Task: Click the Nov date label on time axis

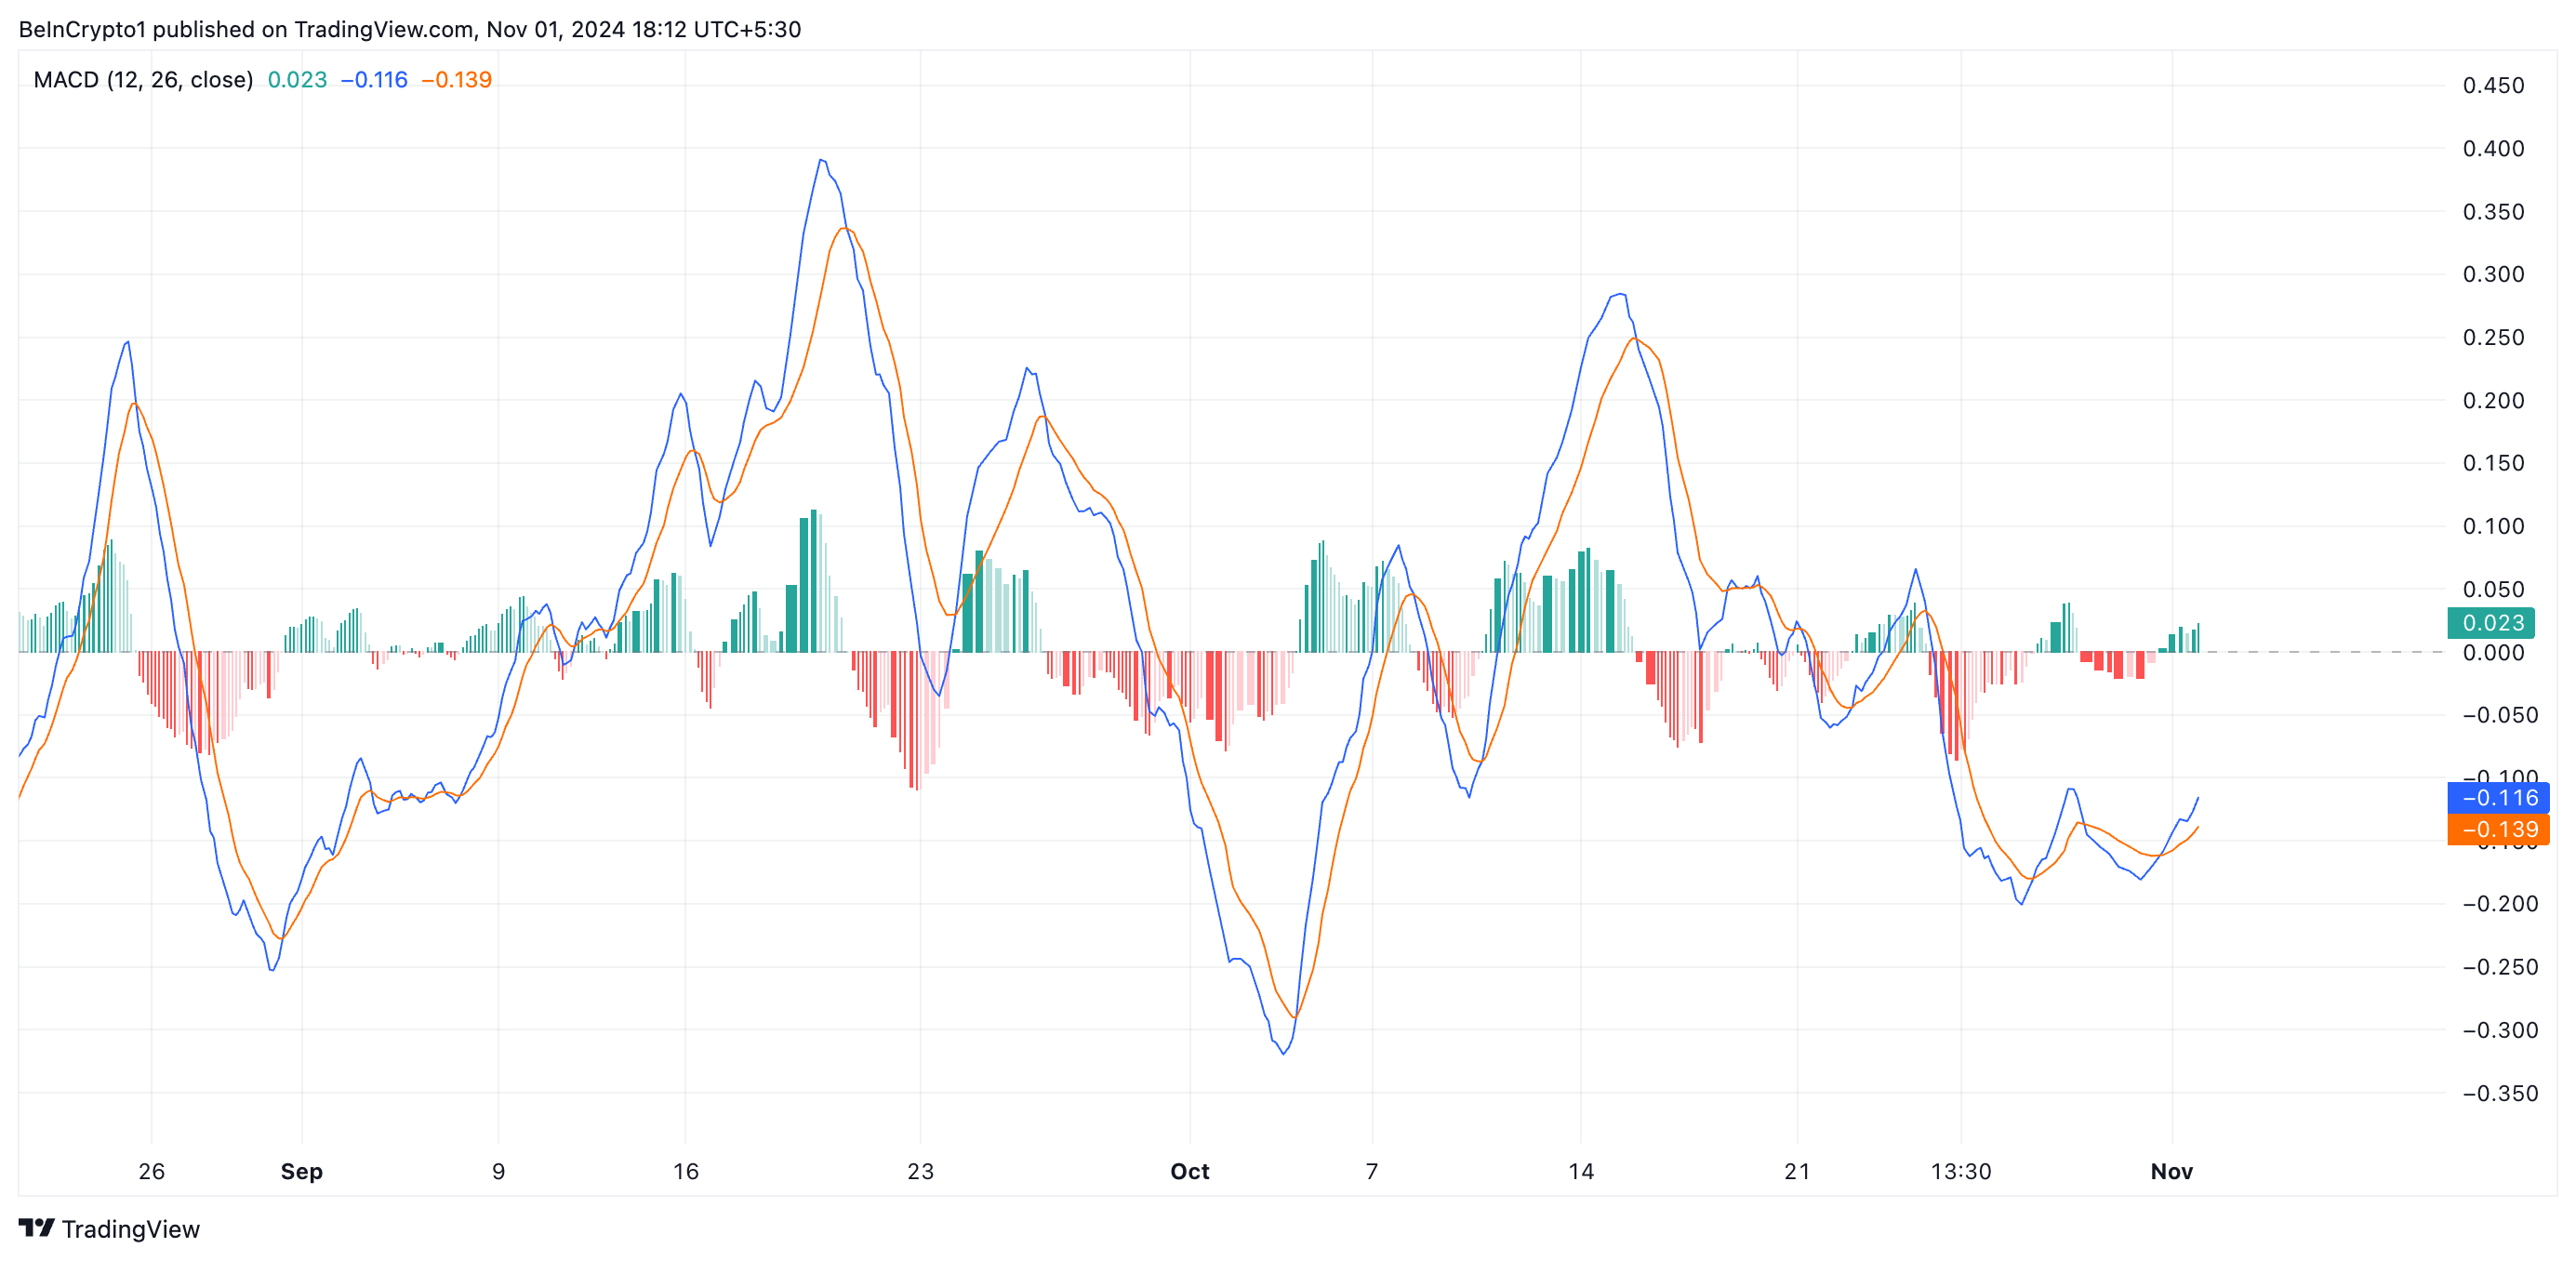Action: (x=2171, y=1171)
